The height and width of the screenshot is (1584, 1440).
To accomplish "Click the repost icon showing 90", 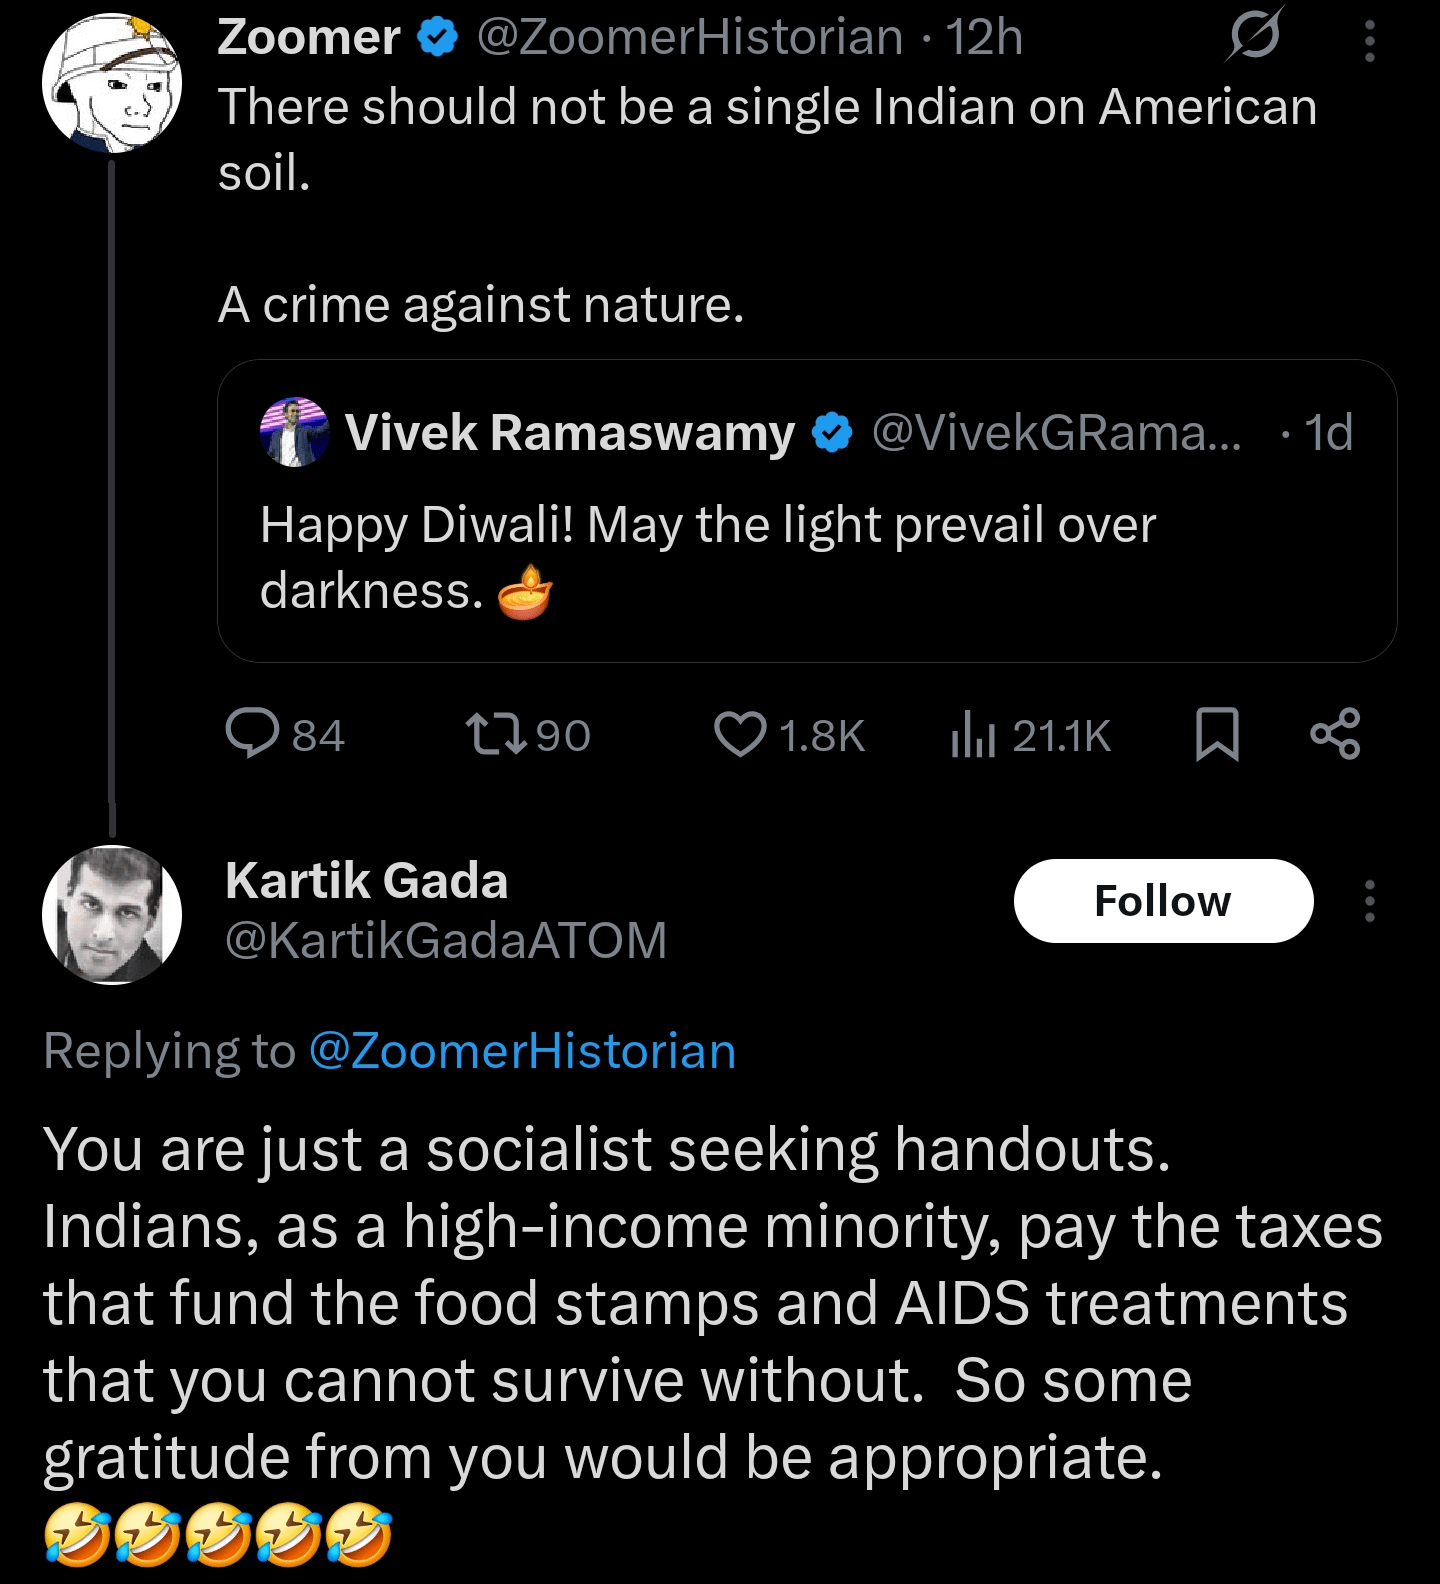I will pyautogui.click(x=497, y=735).
